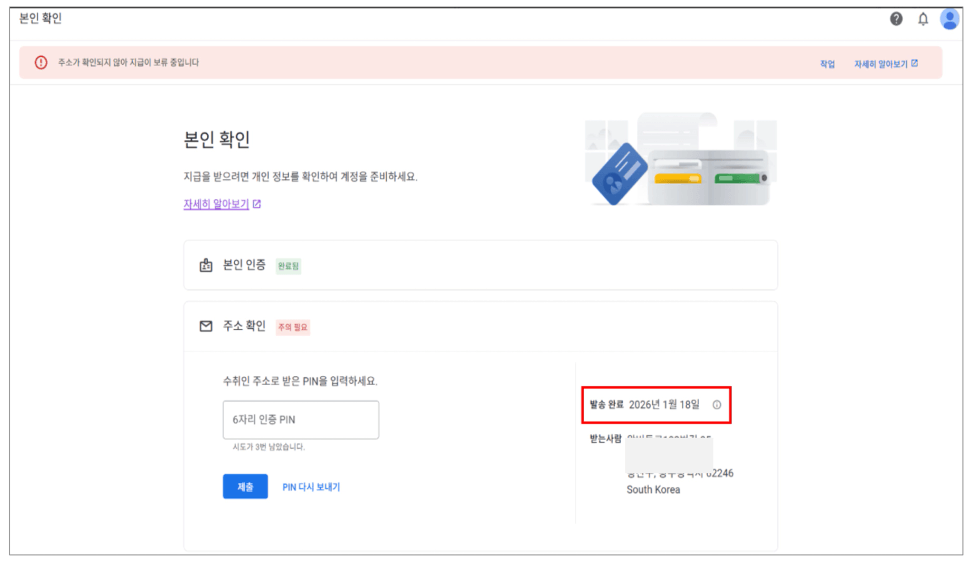Collapse the 주소 확인 section header
This screenshot has width=972, height=564.
480,327
